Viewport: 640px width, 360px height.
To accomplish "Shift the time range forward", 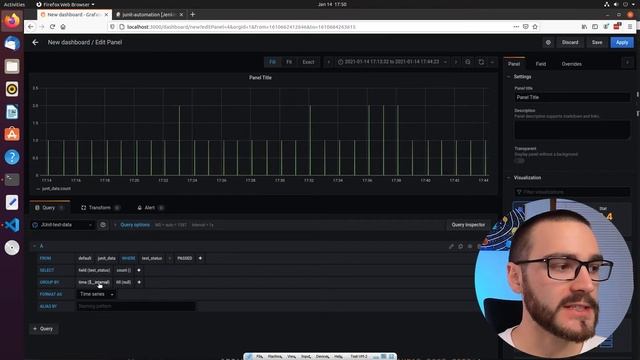I will tap(456, 62).
